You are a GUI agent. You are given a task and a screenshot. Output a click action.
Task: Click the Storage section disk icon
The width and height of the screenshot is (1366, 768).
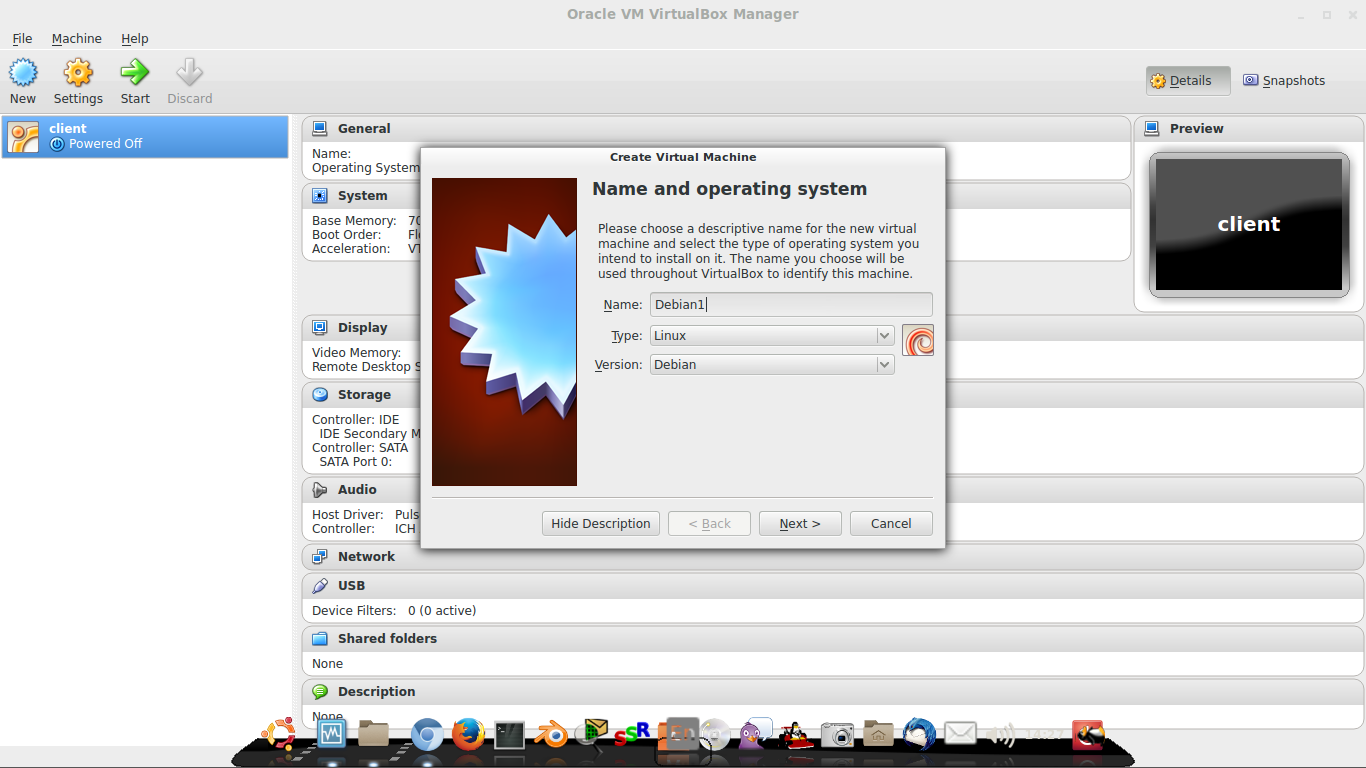click(x=320, y=394)
